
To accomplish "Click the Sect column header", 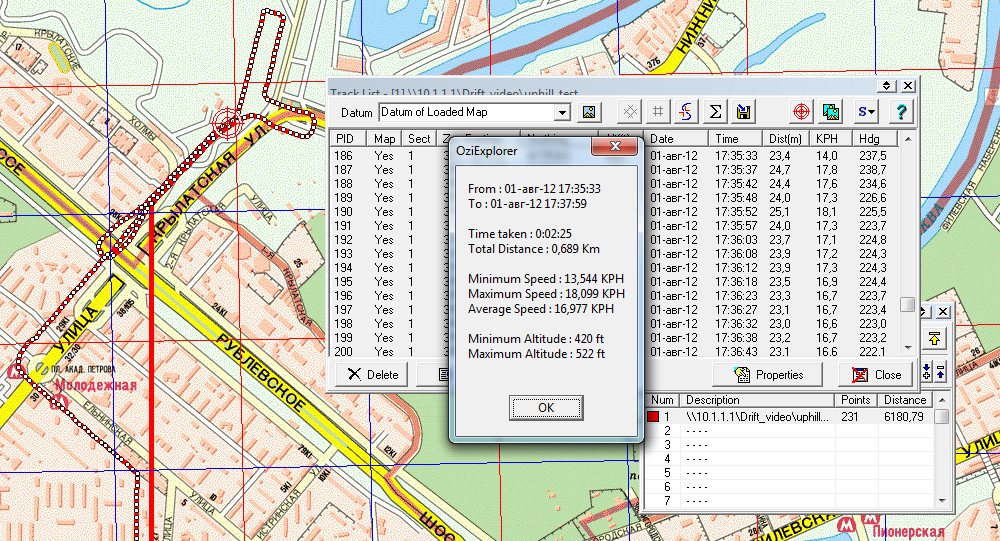I will [x=419, y=138].
